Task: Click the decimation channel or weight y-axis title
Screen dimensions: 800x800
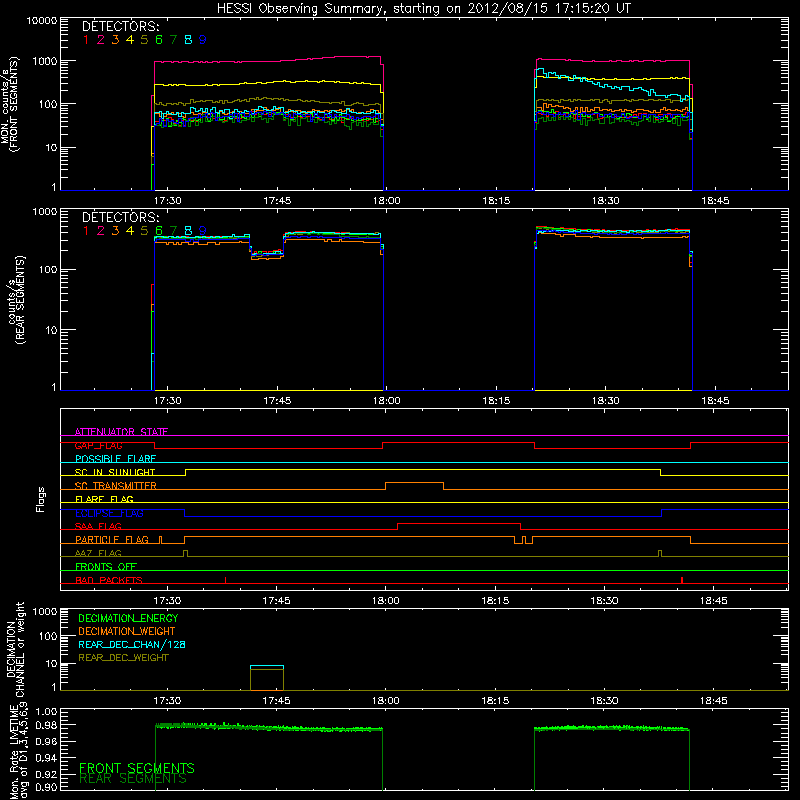Action: (14, 649)
